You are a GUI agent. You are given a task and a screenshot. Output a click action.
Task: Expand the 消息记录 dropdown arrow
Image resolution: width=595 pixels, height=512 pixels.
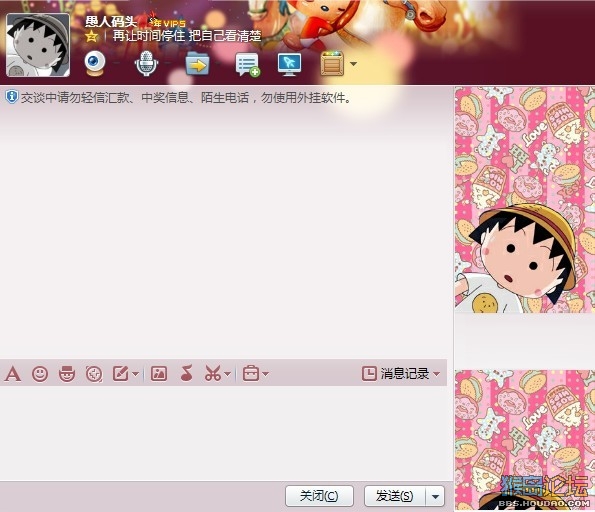436,374
